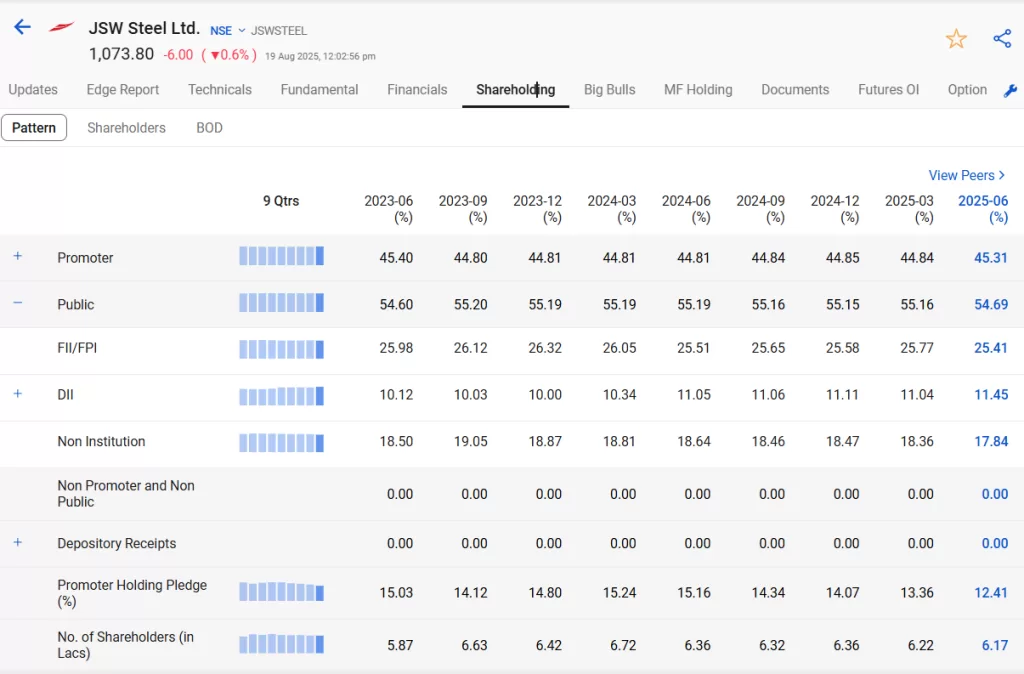The image size is (1024, 674).
Task: Click the No. of Shareholders (in Lacs) label
Action: [125, 645]
